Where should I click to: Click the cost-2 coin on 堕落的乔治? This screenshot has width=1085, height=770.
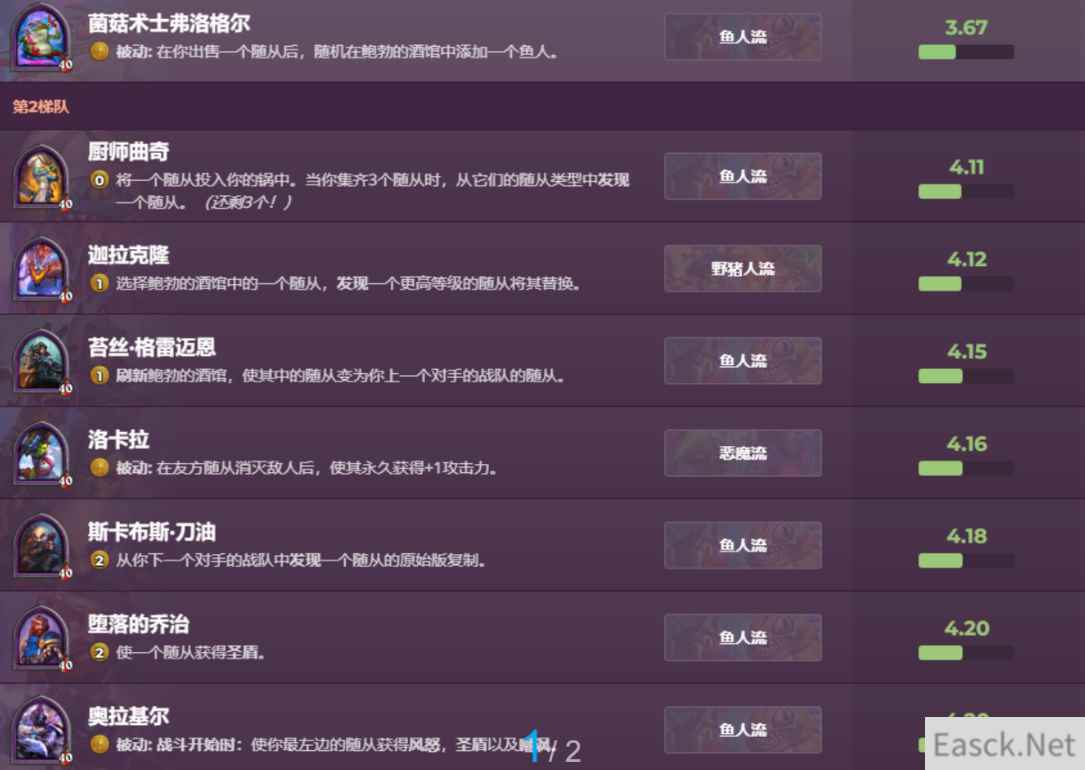(100, 652)
